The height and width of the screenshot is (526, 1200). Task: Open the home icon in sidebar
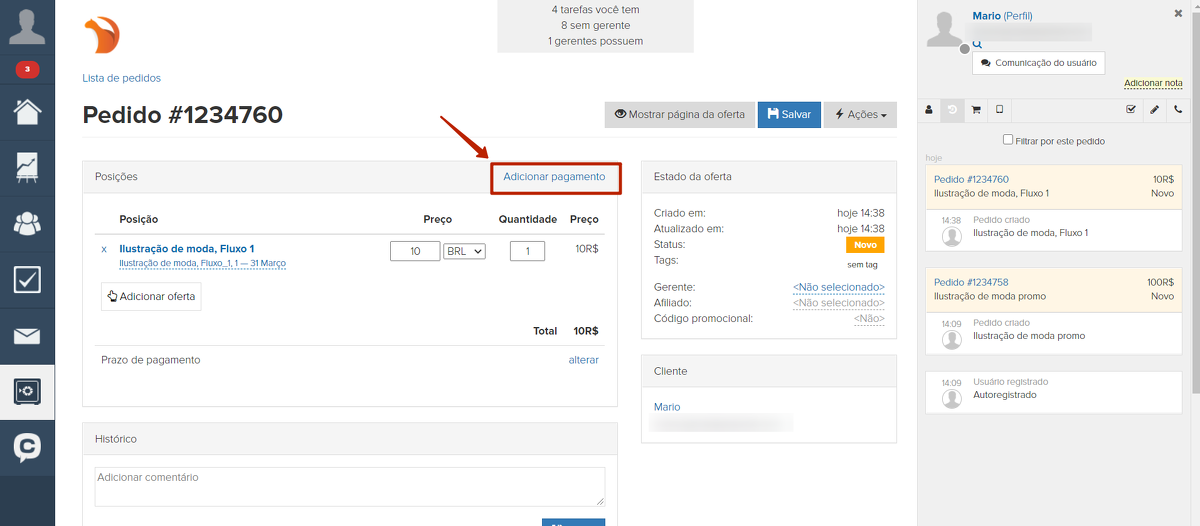point(27,111)
